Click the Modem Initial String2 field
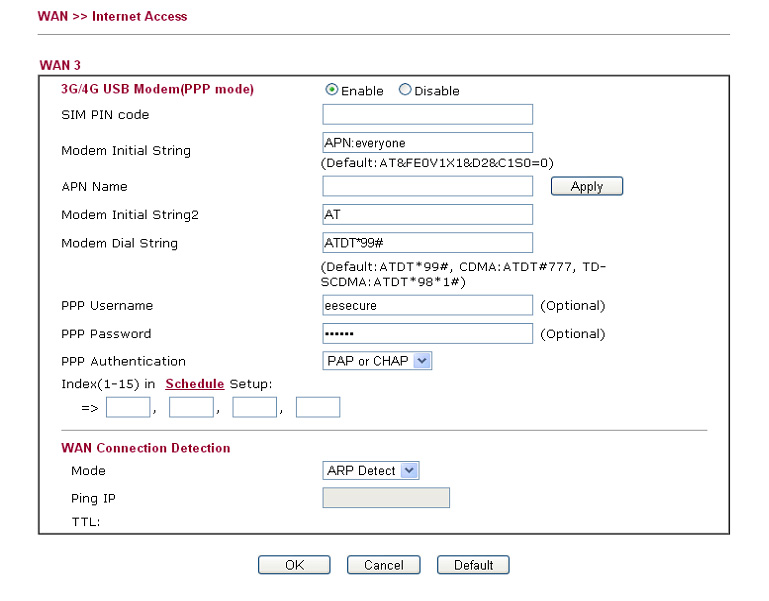Image resolution: width=769 pixels, height=601 pixels. (x=428, y=214)
